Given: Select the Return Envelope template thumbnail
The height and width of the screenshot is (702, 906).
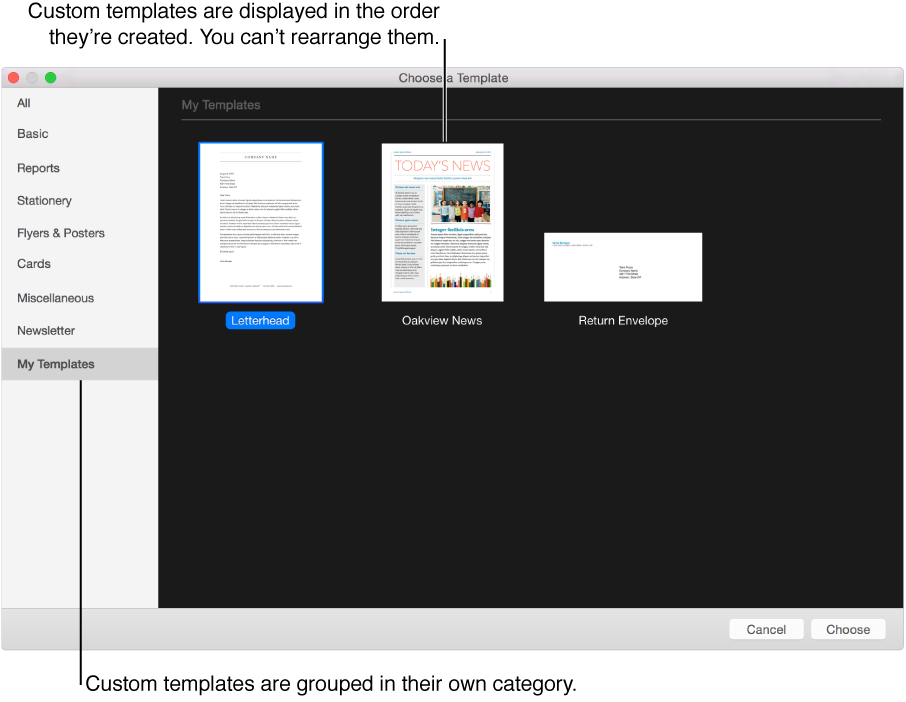Looking at the screenshot, I should click(x=623, y=267).
